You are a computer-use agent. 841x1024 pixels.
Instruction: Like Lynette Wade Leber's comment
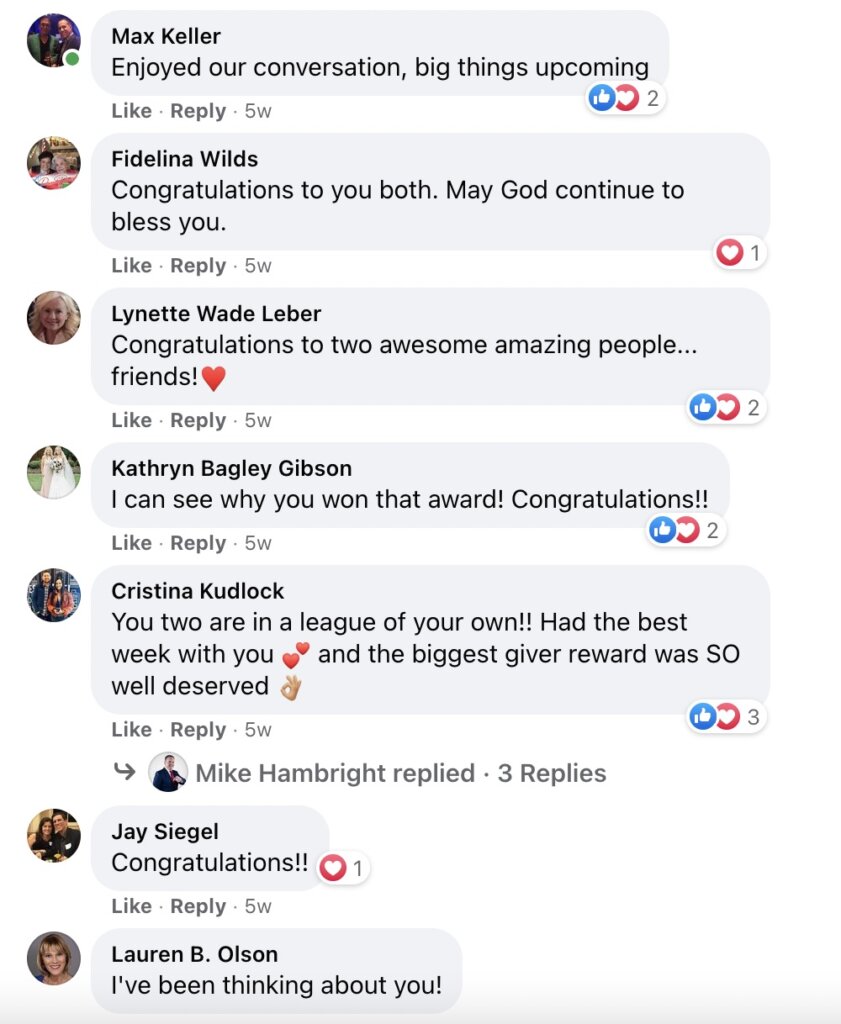pyautogui.click(x=131, y=421)
